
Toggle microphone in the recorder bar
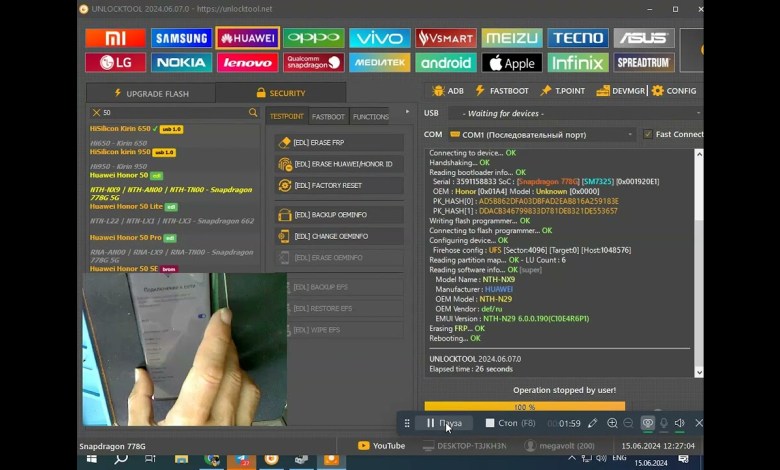tap(663, 423)
